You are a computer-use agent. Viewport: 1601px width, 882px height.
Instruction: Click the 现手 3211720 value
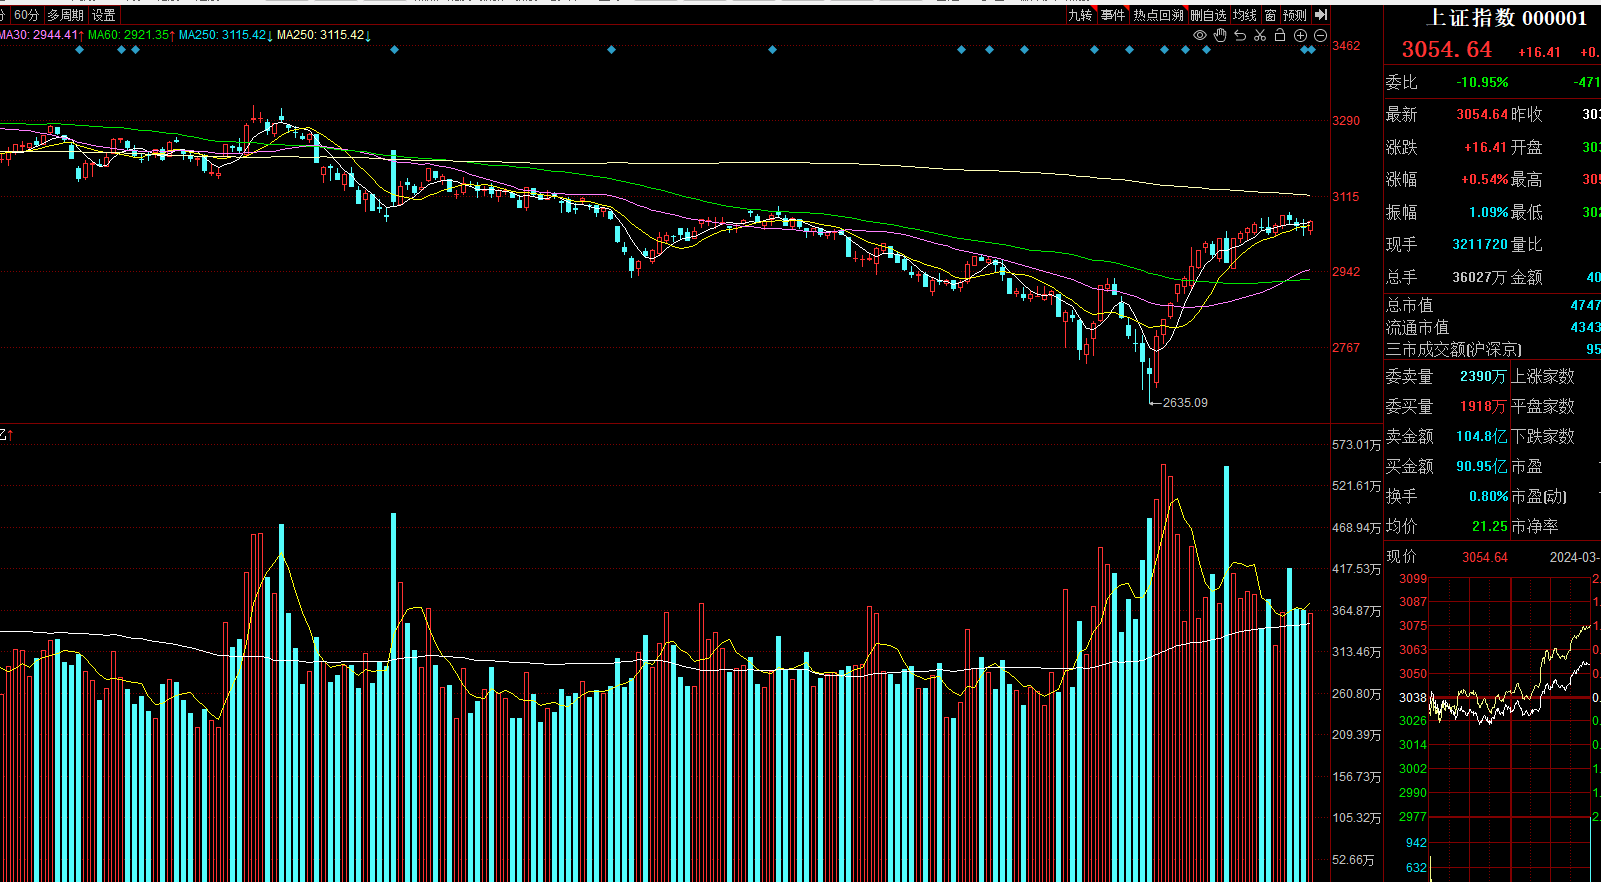(1480, 244)
